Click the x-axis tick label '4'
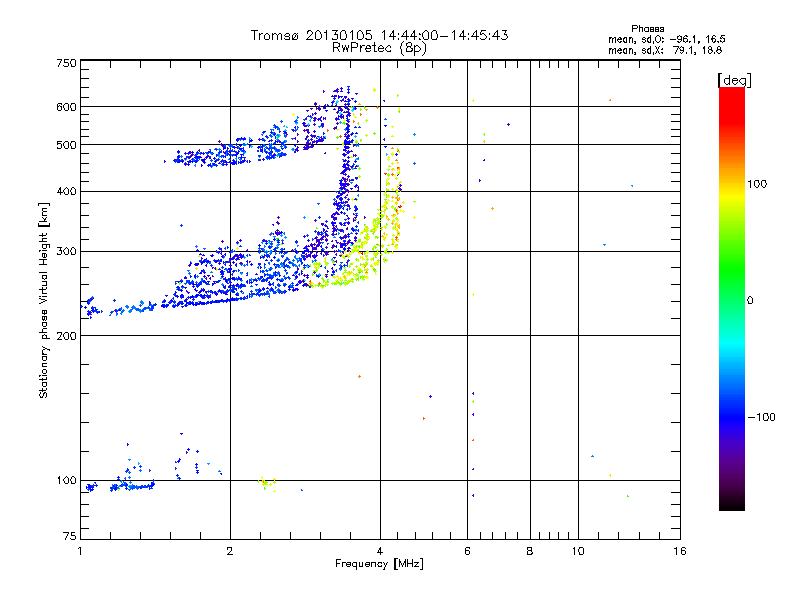The width and height of the screenshot is (800, 600). click(380, 551)
